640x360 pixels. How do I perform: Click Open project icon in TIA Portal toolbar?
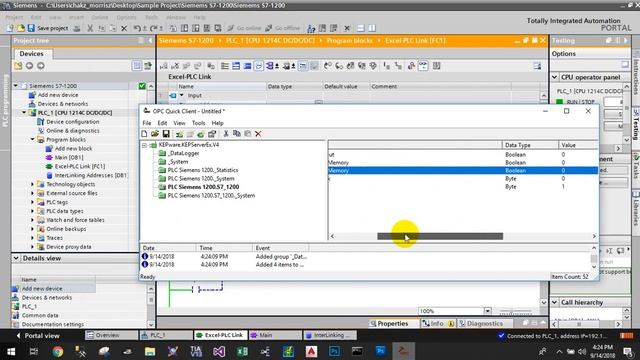[x=20, y=28]
